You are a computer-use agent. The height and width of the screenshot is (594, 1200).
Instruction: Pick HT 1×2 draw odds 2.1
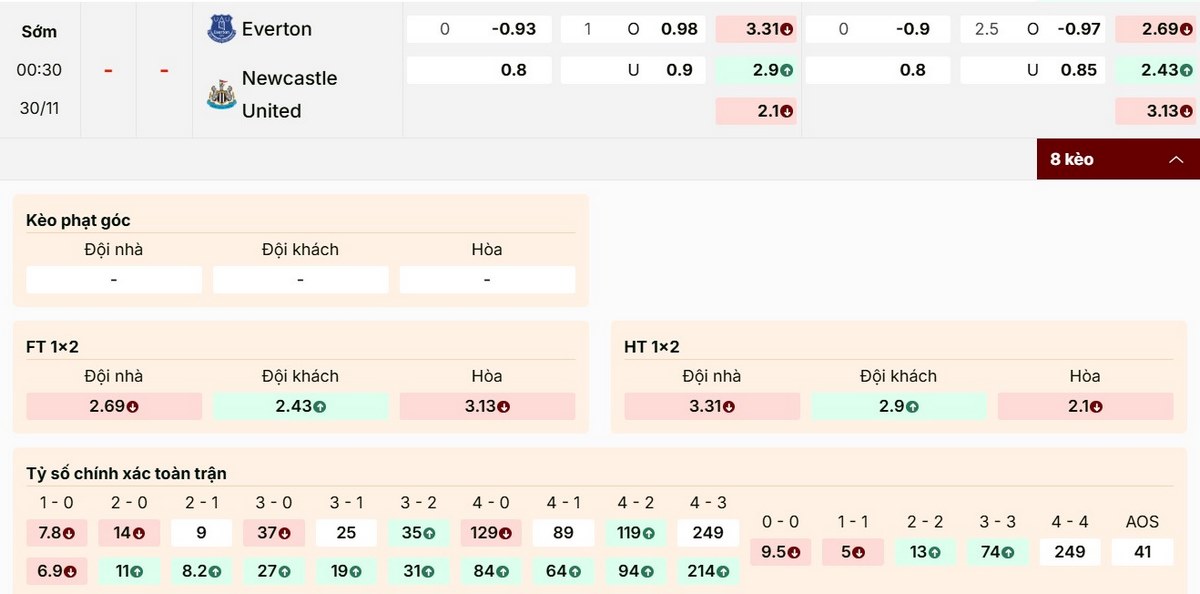pos(1085,407)
